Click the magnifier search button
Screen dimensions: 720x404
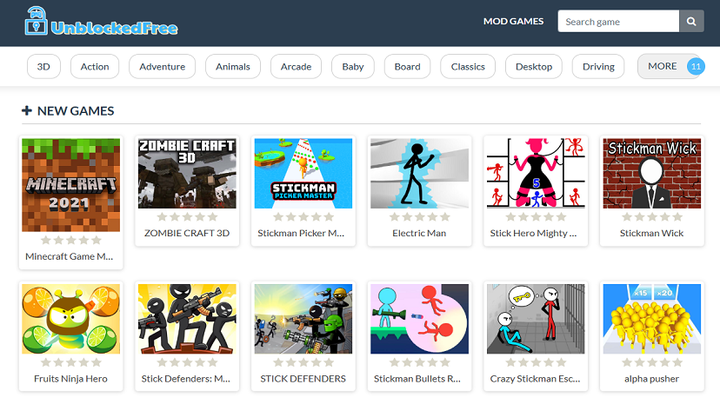[692, 21]
